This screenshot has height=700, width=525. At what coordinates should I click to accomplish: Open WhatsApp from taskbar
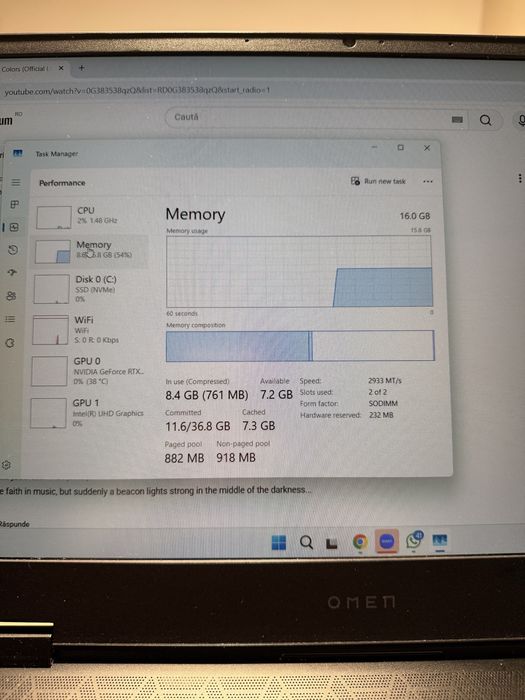point(414,540)
